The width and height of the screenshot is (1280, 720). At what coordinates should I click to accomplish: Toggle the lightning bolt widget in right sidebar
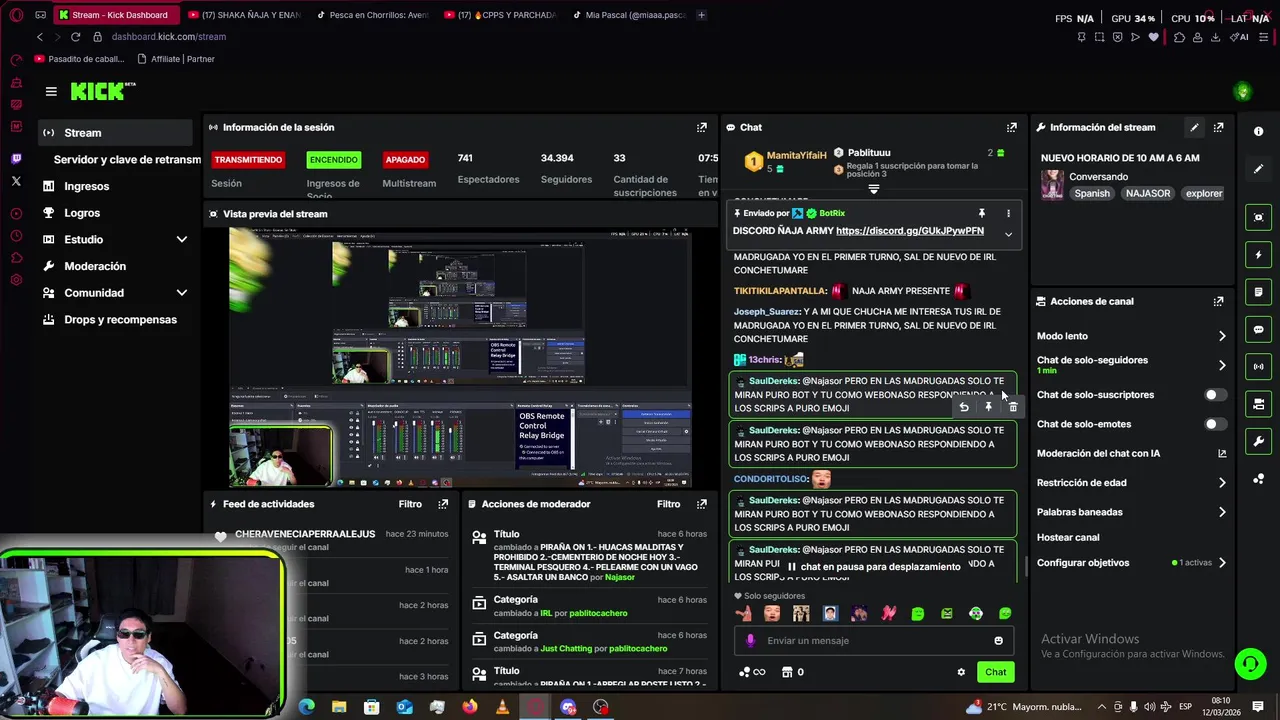[1258, 255]
